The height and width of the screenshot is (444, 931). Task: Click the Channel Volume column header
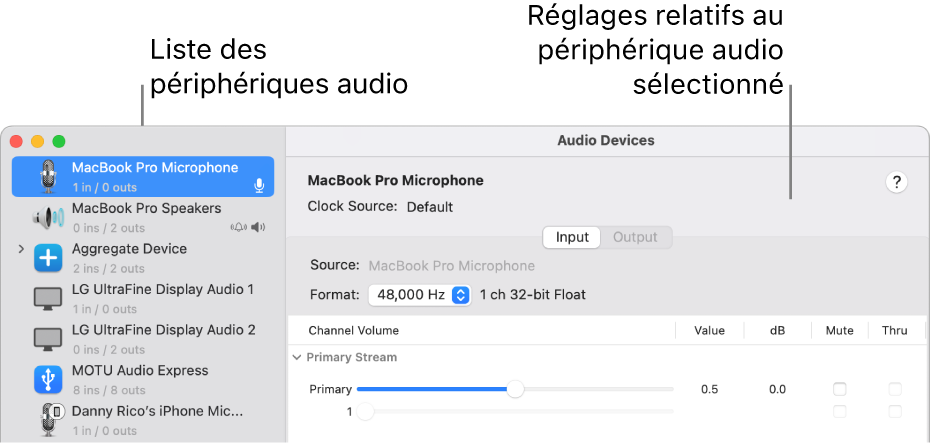point(353,330)
